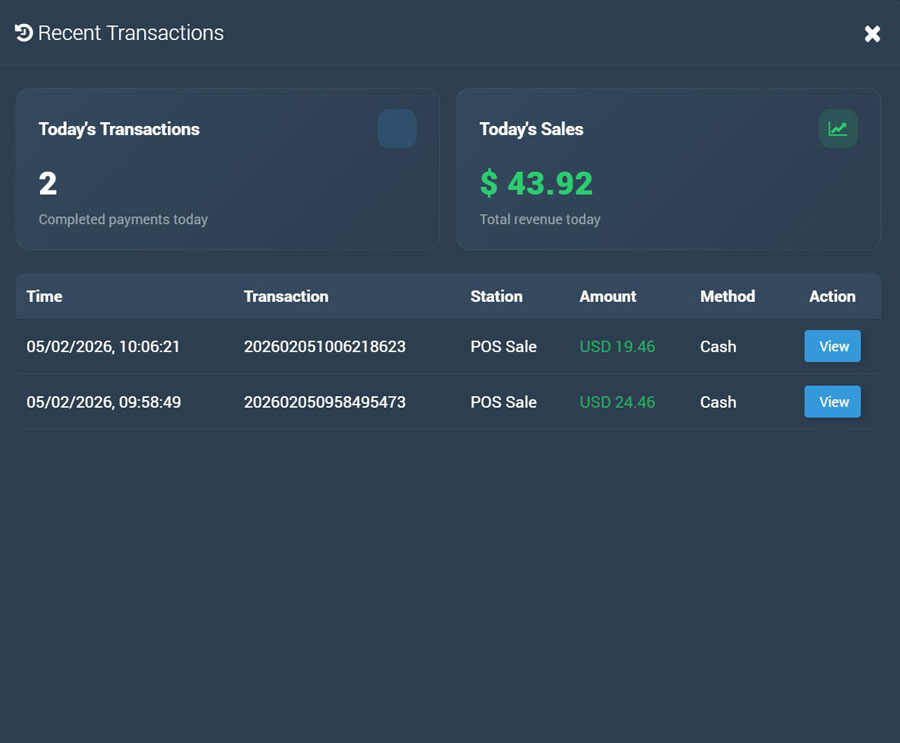Screen dimensions: 900x743
Task: Click the USD 19.46 amount
Action: pyautogui.click(x=617, y=347)
